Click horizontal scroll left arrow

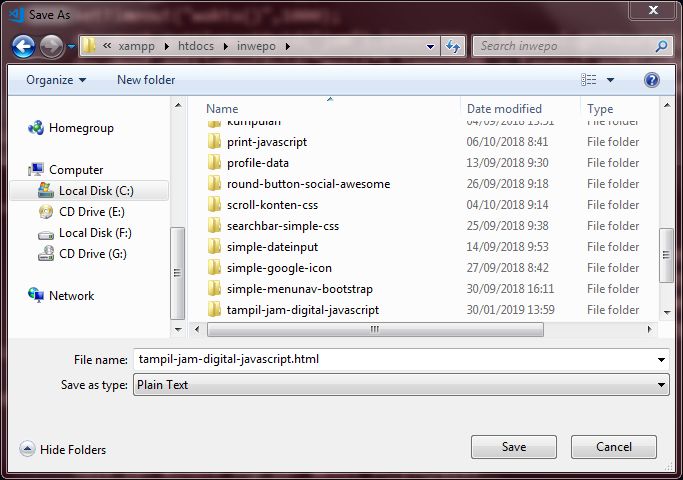197,329
